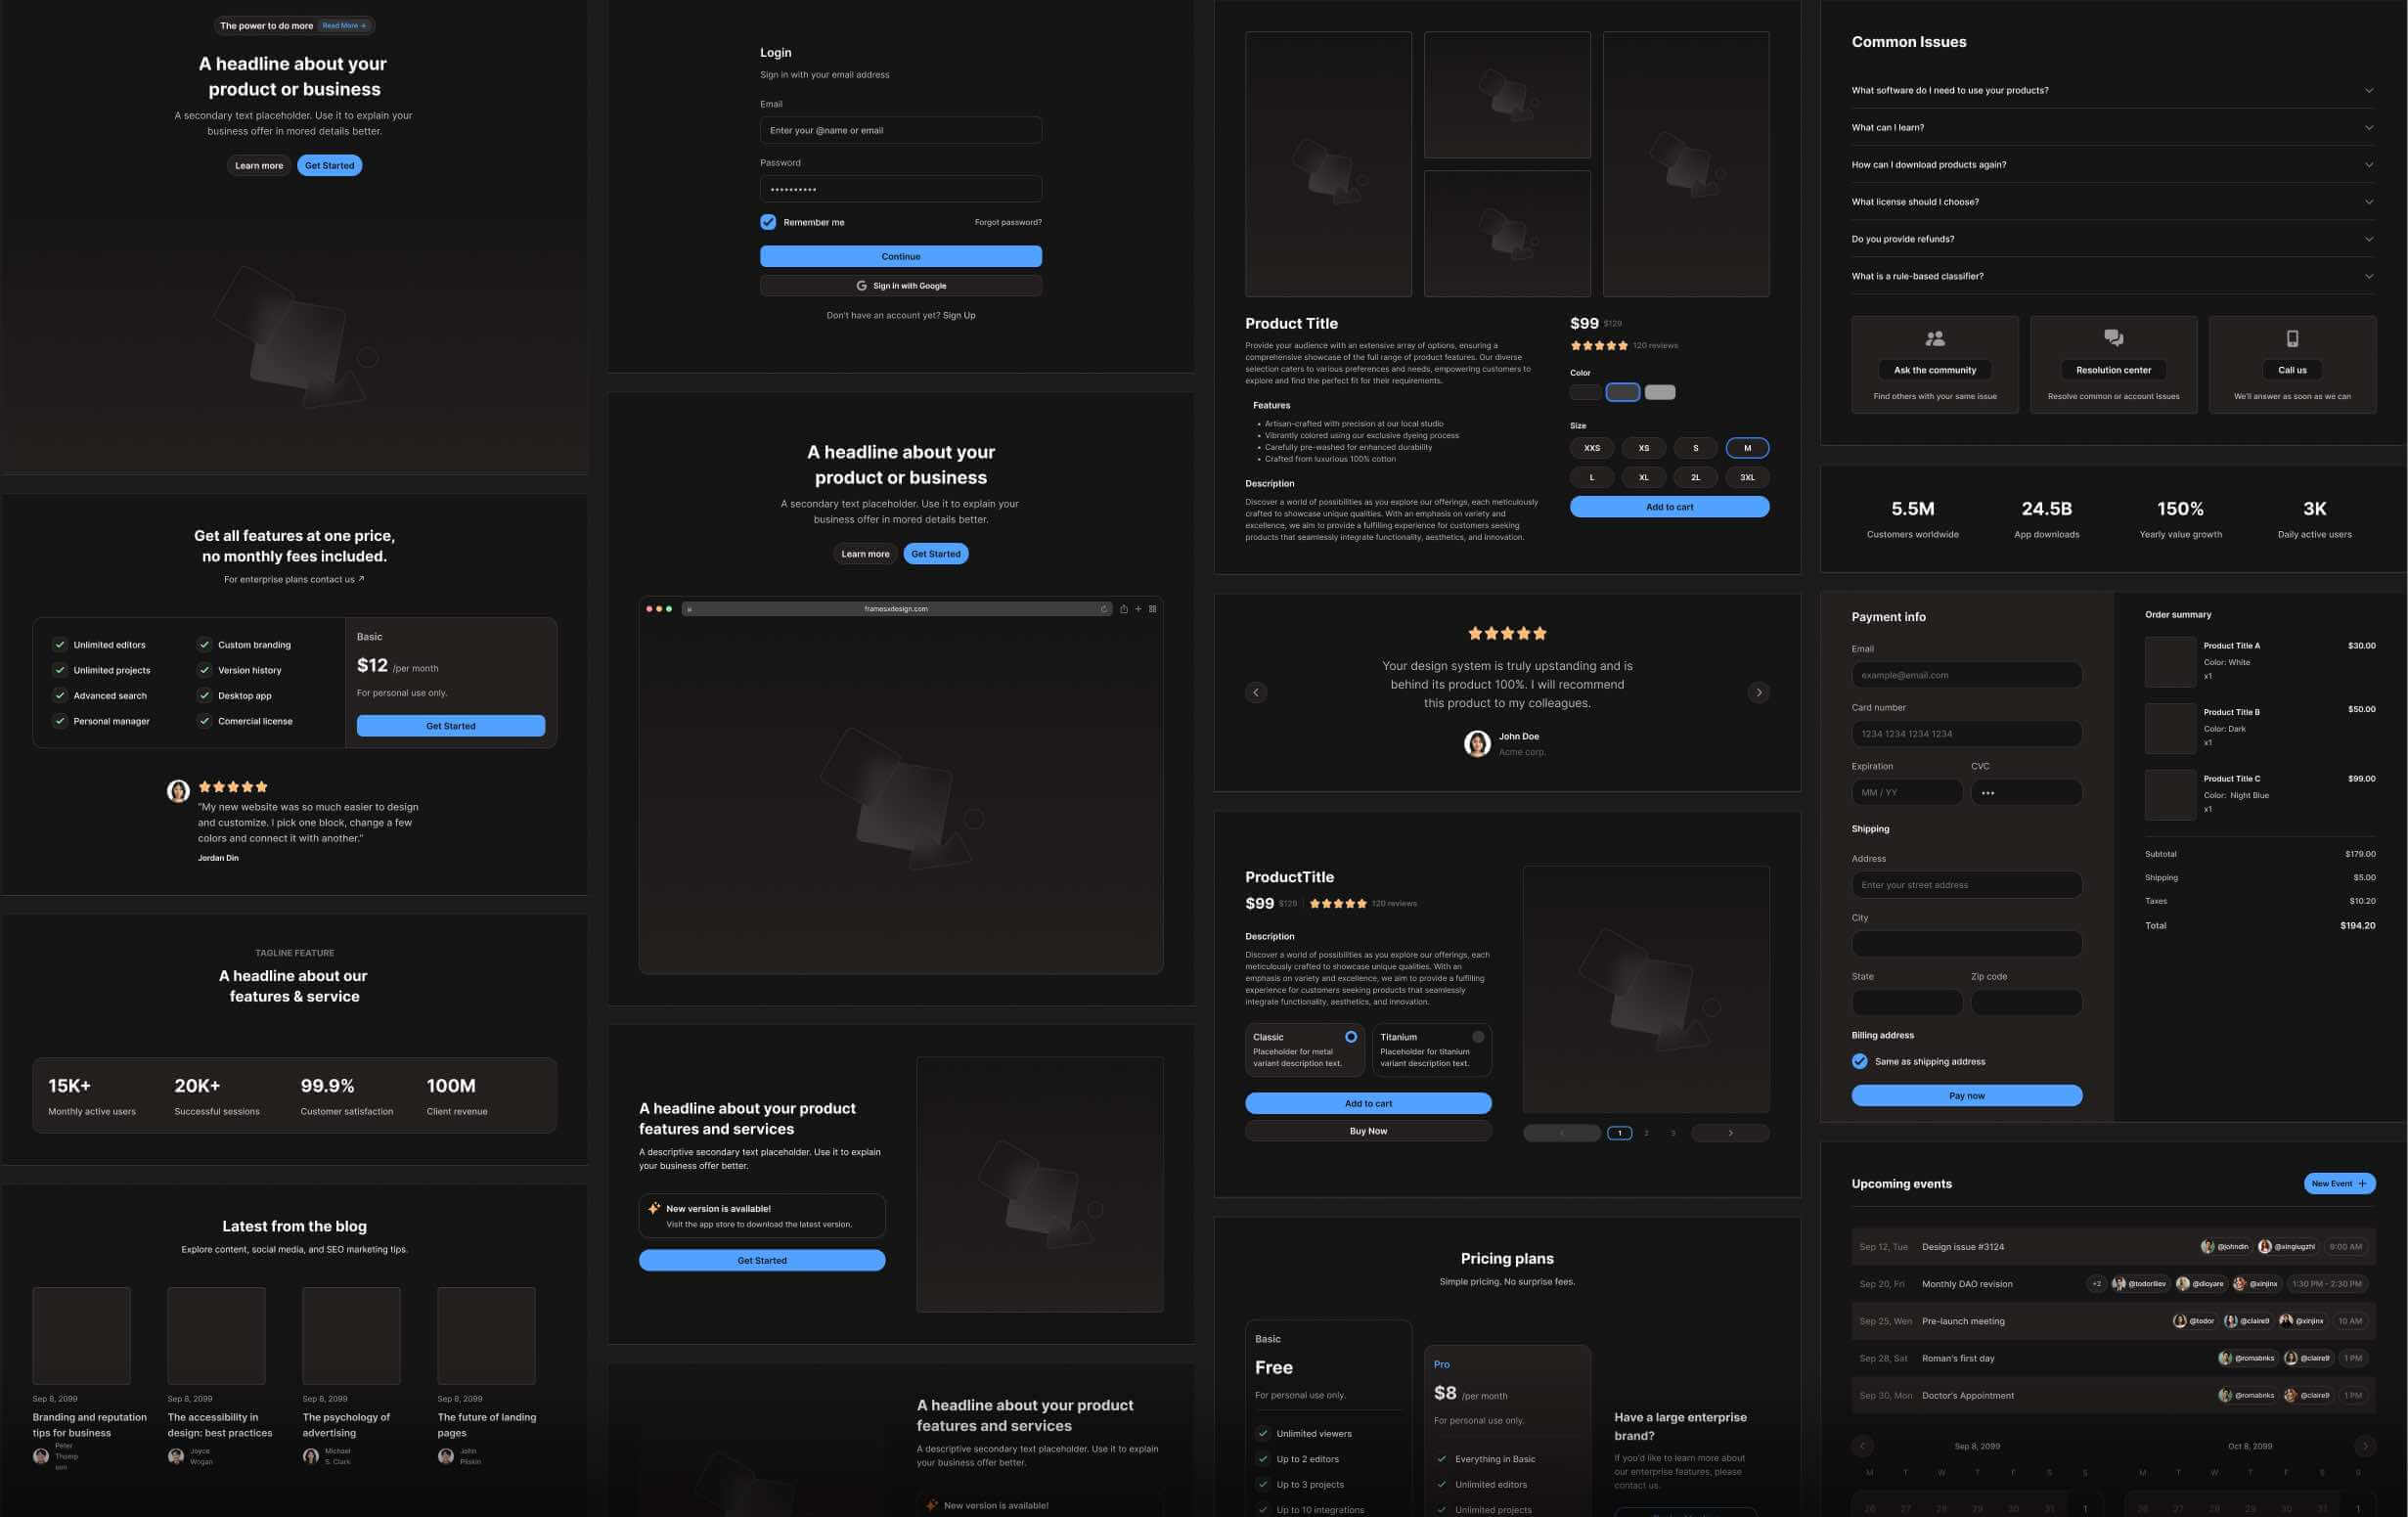
Task: Expand What license should I choose
Action: click(2112, 202)
